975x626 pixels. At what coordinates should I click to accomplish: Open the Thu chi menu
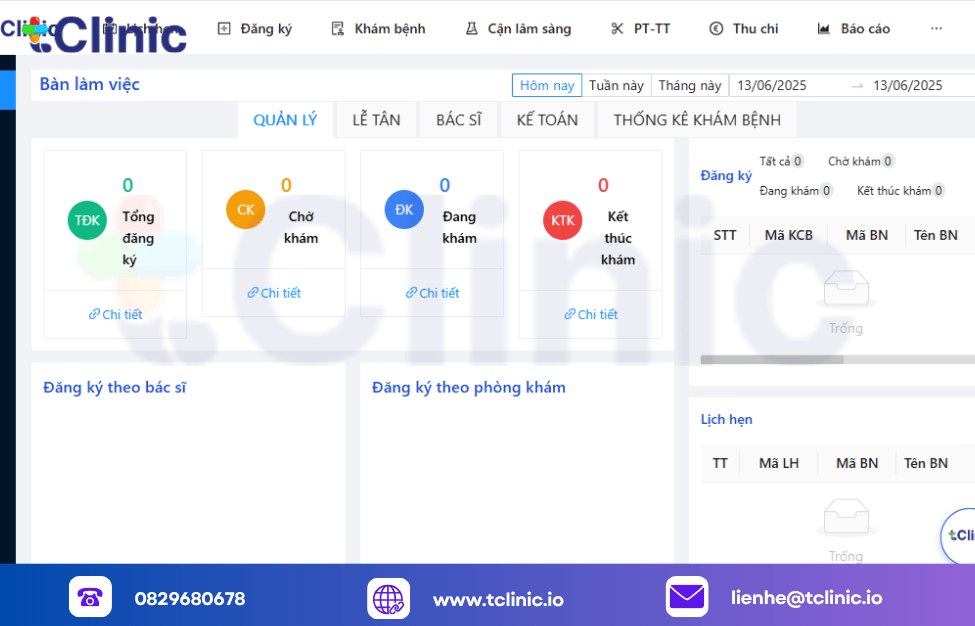click(744, 29)
